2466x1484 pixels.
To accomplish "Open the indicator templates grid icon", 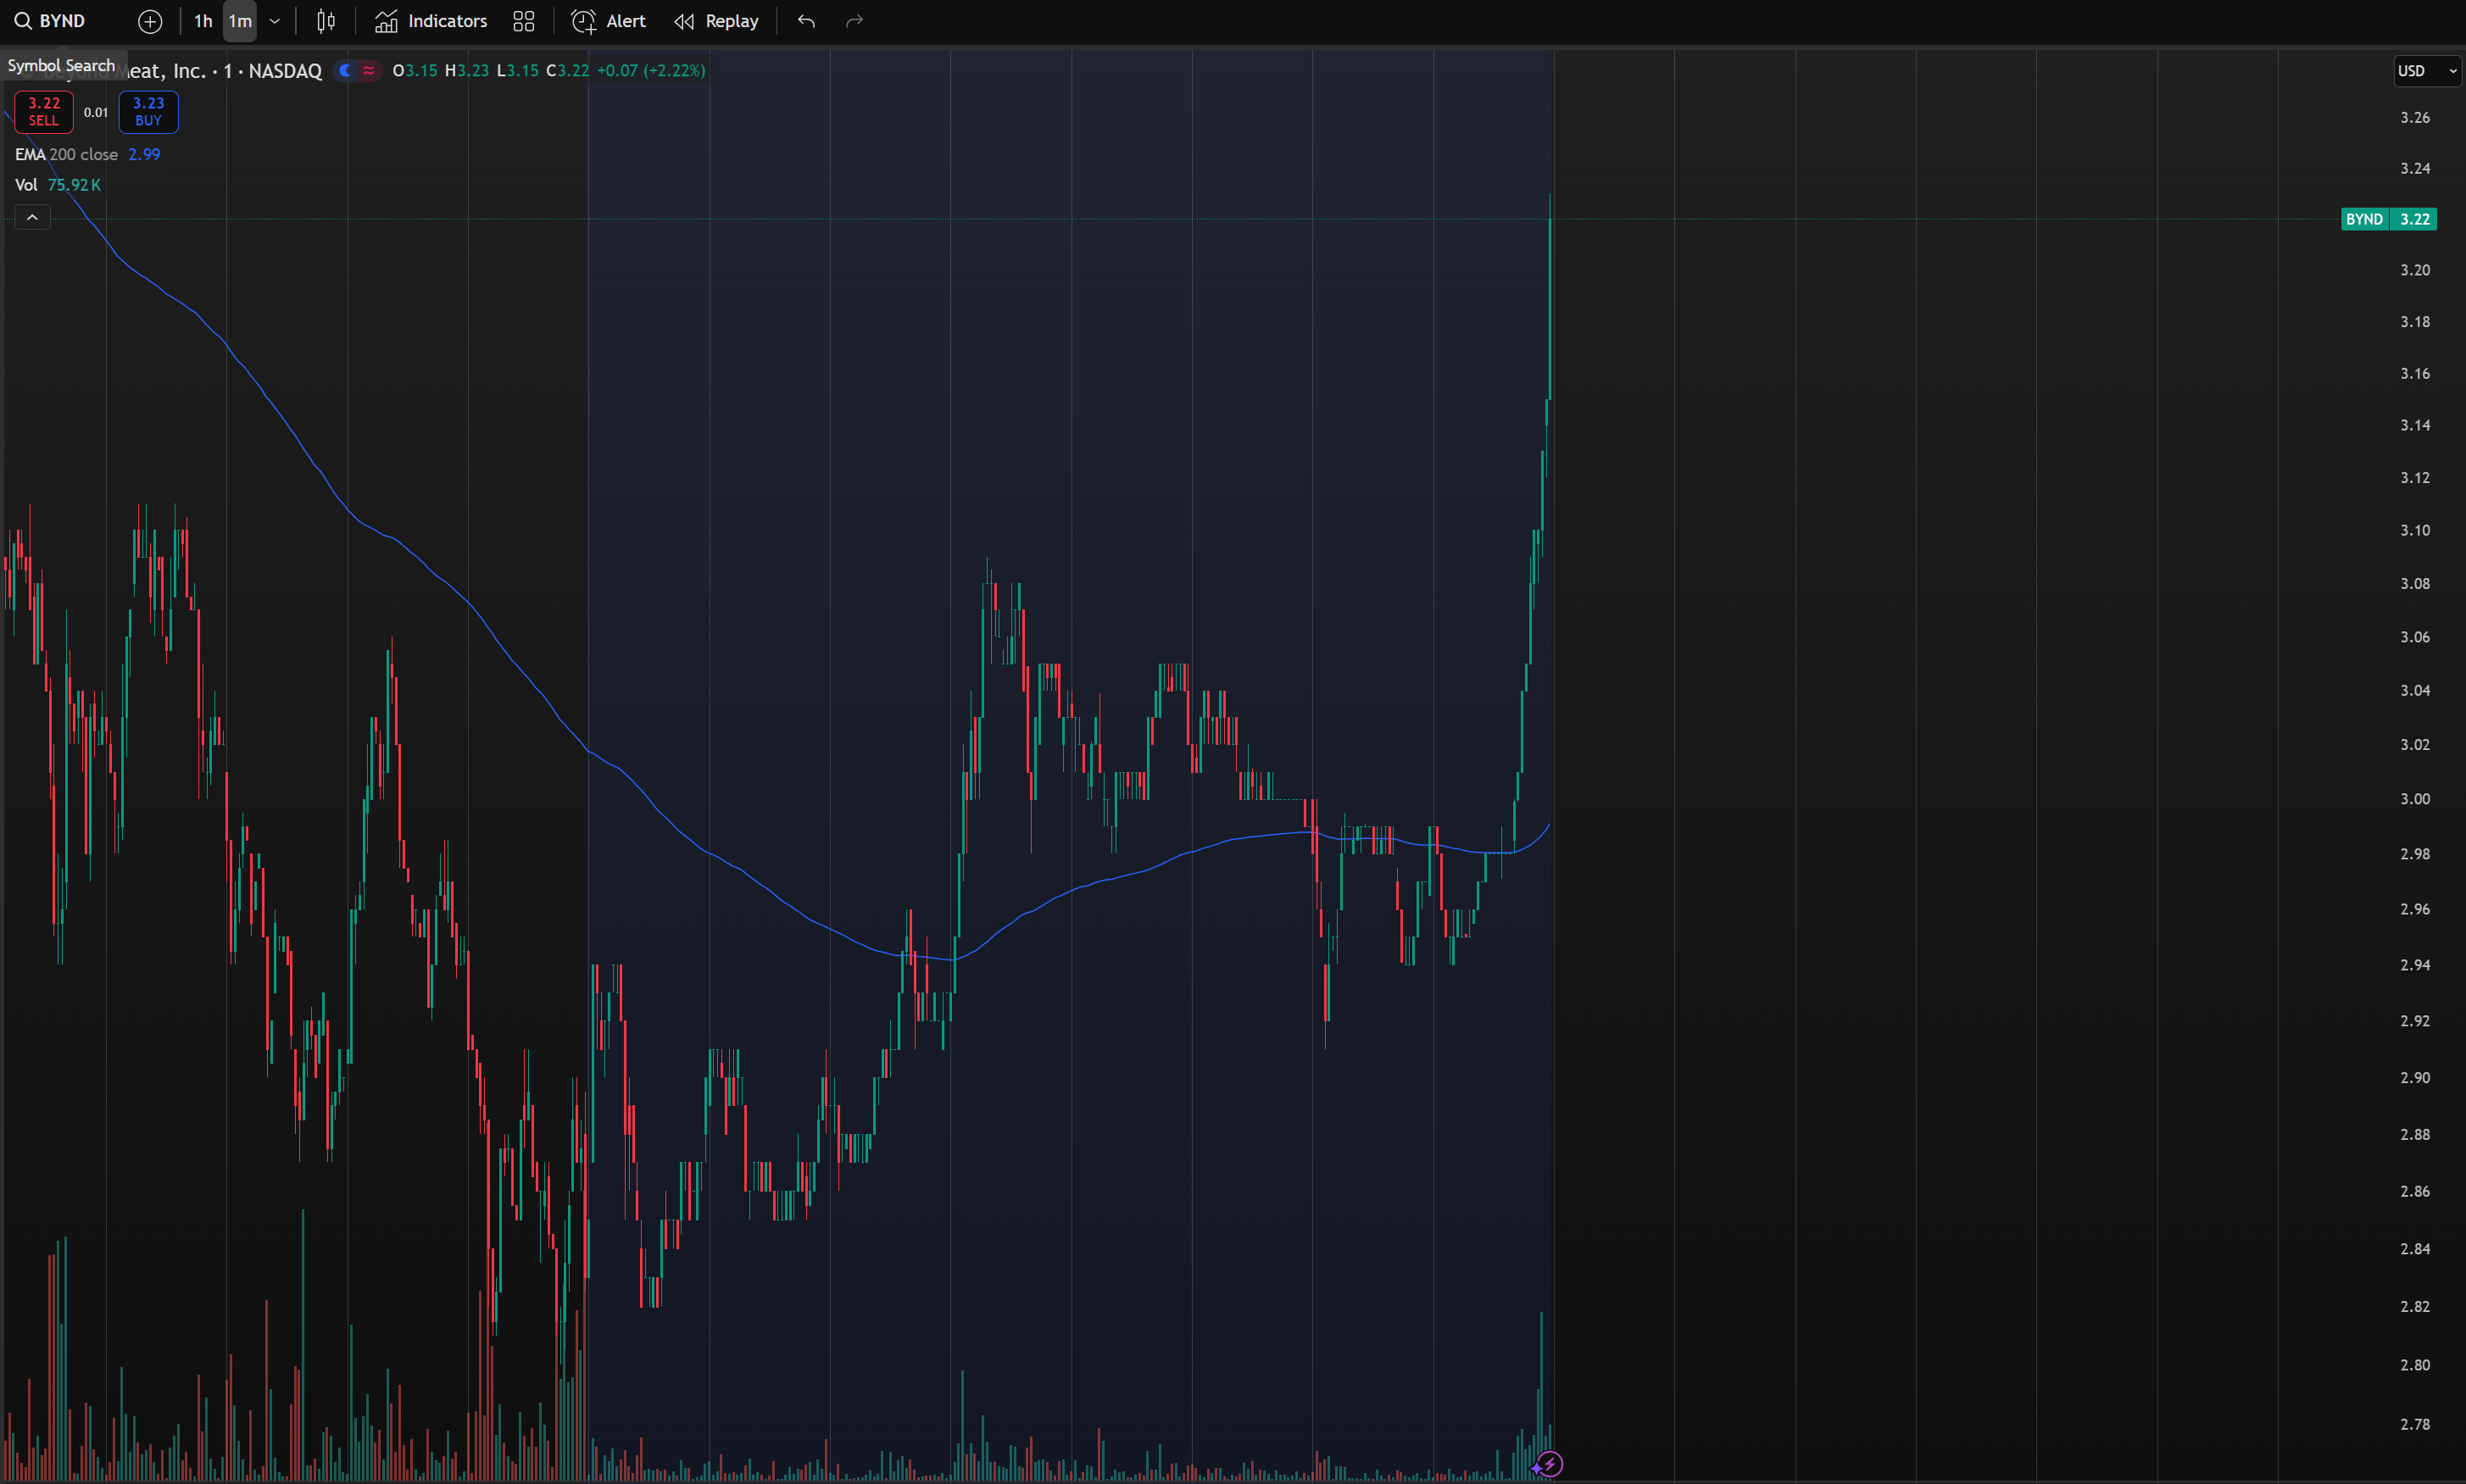I will point(524,21).
